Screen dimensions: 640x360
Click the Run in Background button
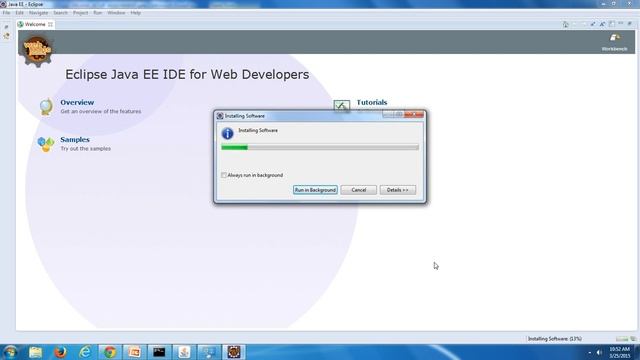tap(315, 190)
